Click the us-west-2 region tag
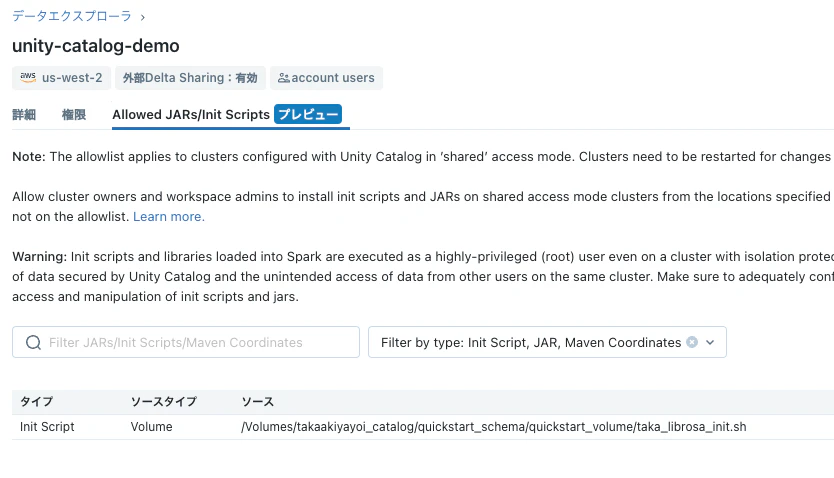The width and height of the screenshot is (834, 478). click(x=62, y=78)
